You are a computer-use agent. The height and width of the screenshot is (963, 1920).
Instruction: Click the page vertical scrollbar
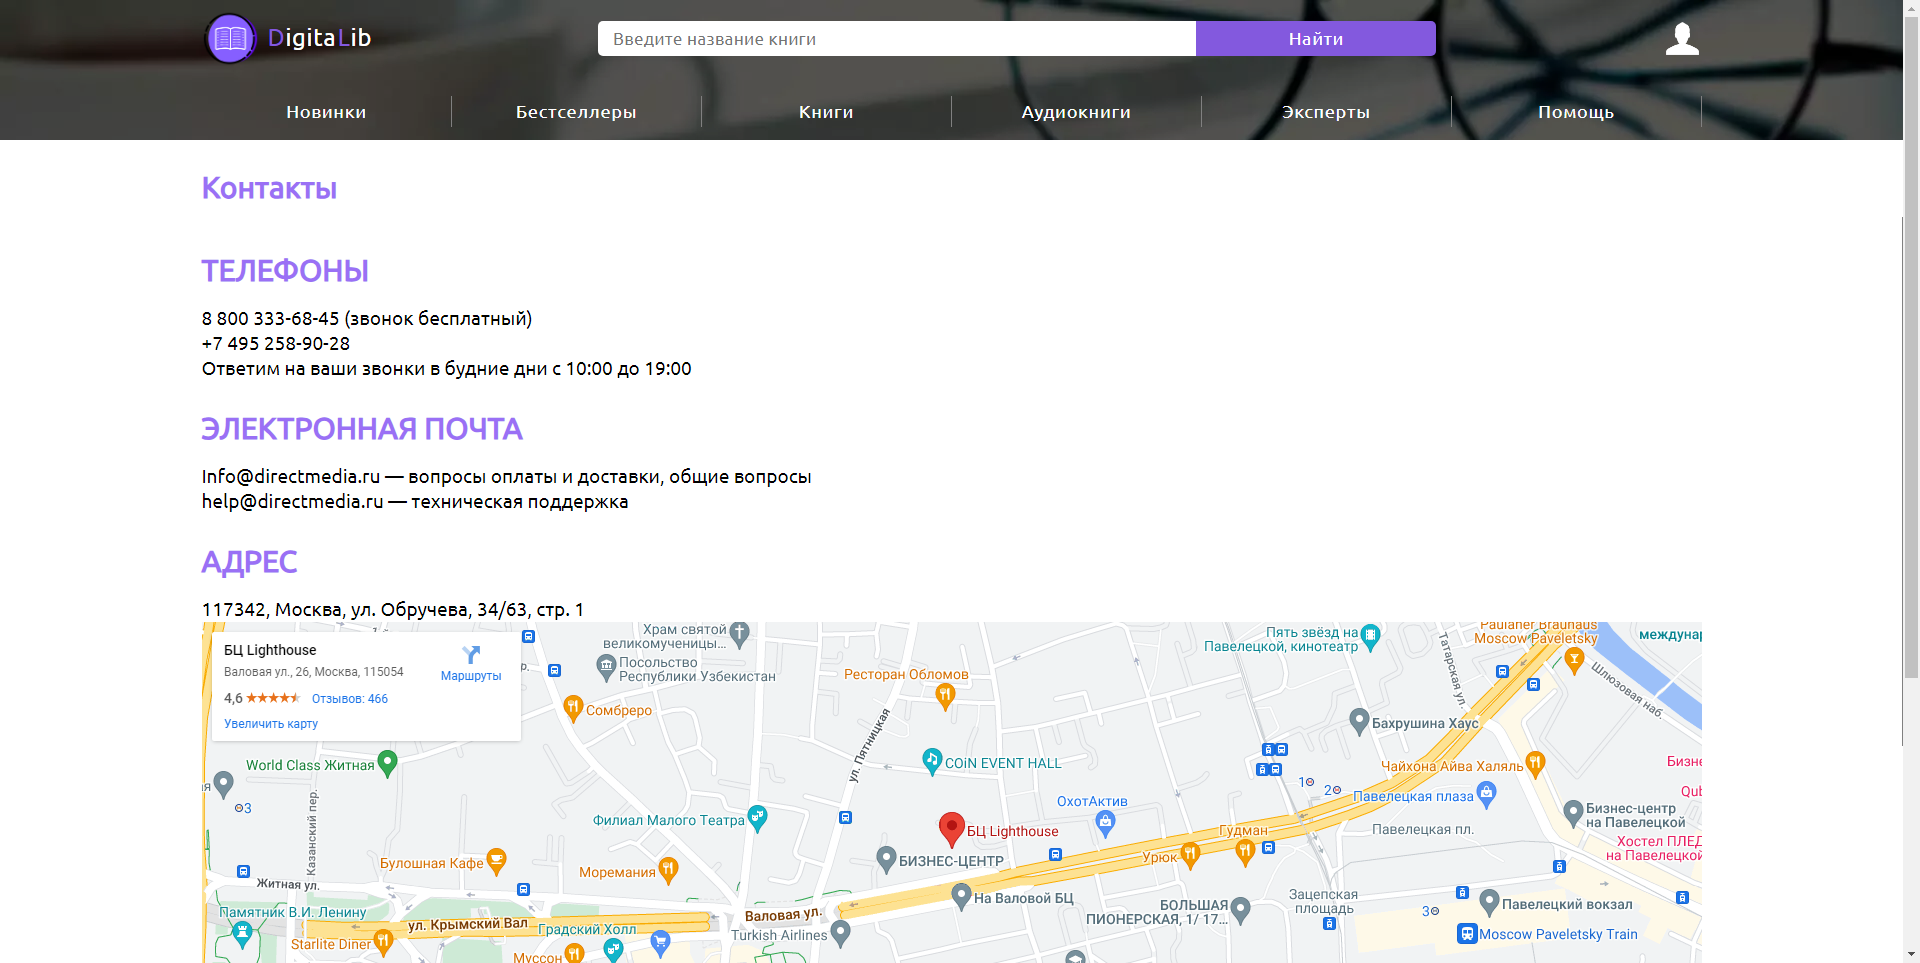pyautogui.click(x=1911, y=481)
